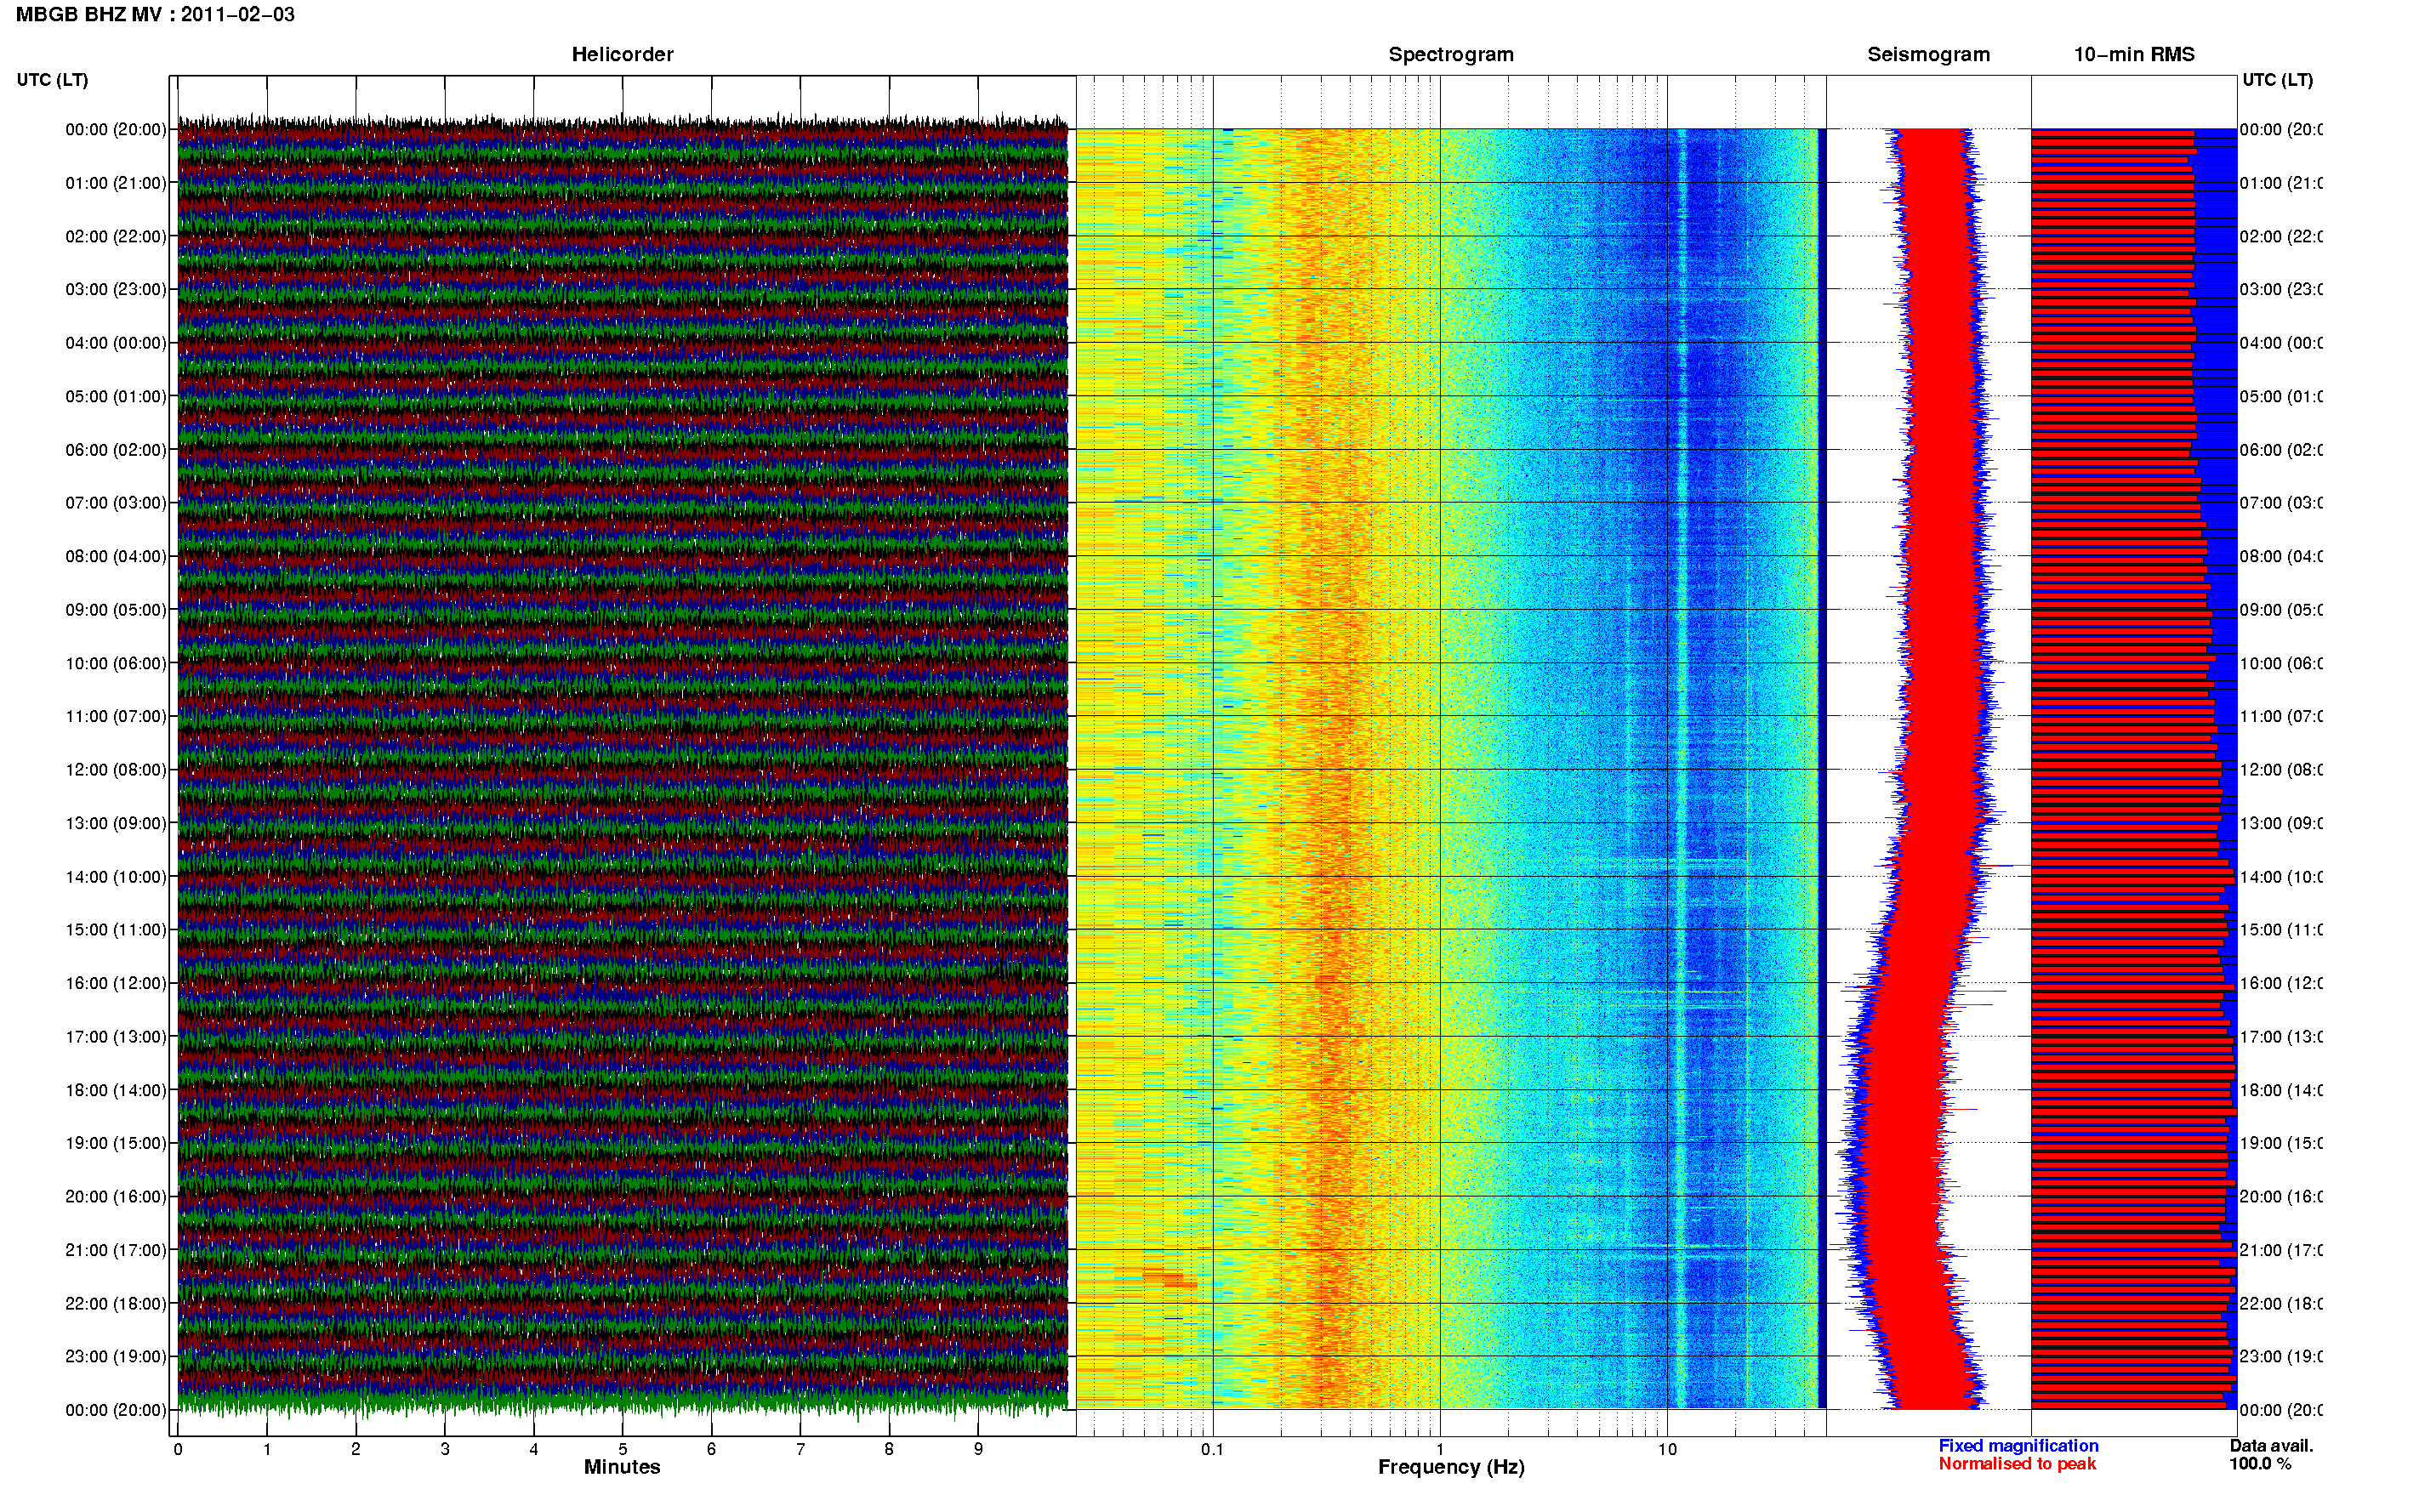The width and height of the screenshot is (2419, 1512).
Task: Click left time label 12:00 (08:00)
Action: tap(116, 770)
